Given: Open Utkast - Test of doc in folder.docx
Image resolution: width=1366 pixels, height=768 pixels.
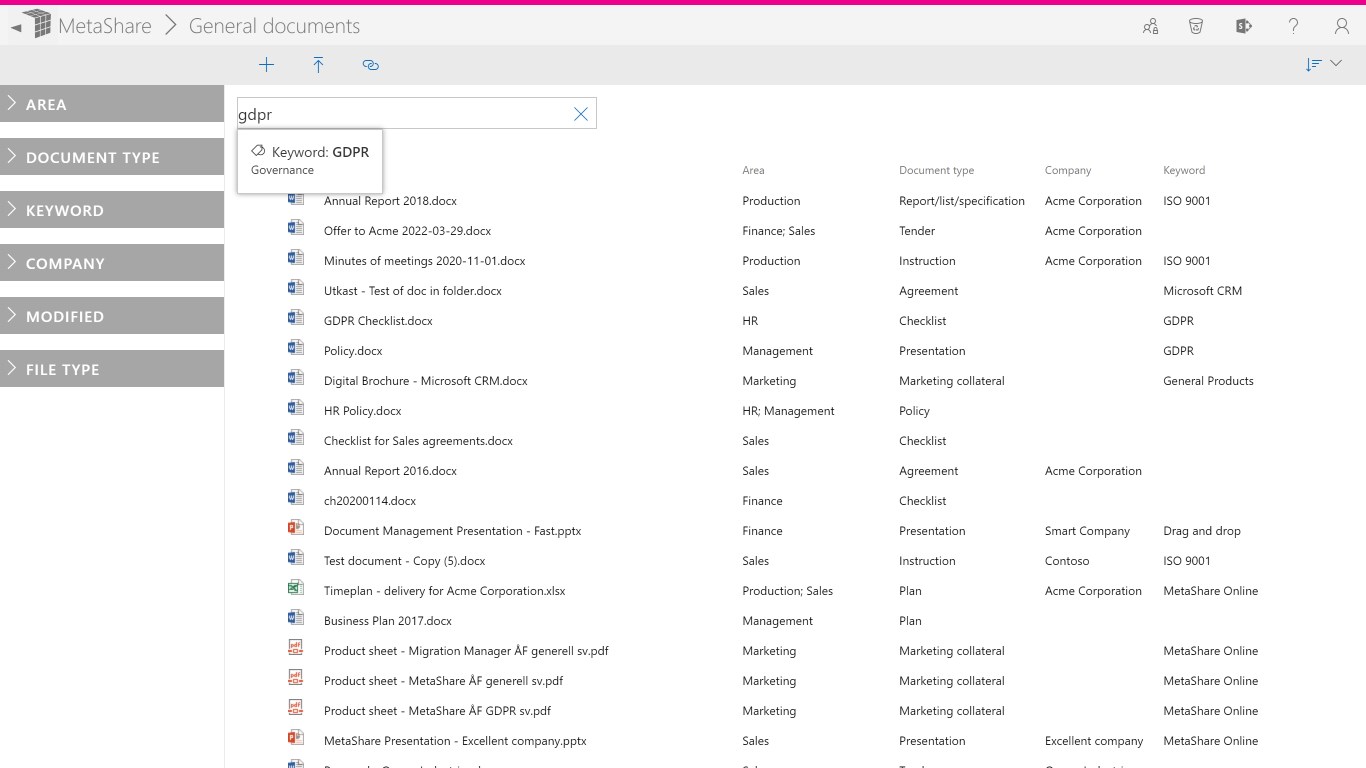Looking at the screenshot, I should click(412, 291).
